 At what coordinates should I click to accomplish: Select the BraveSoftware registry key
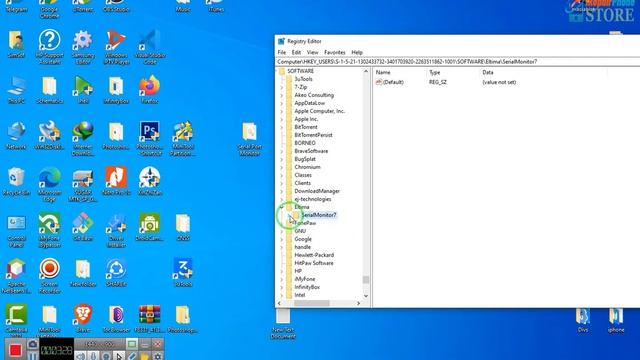(311, 151)
